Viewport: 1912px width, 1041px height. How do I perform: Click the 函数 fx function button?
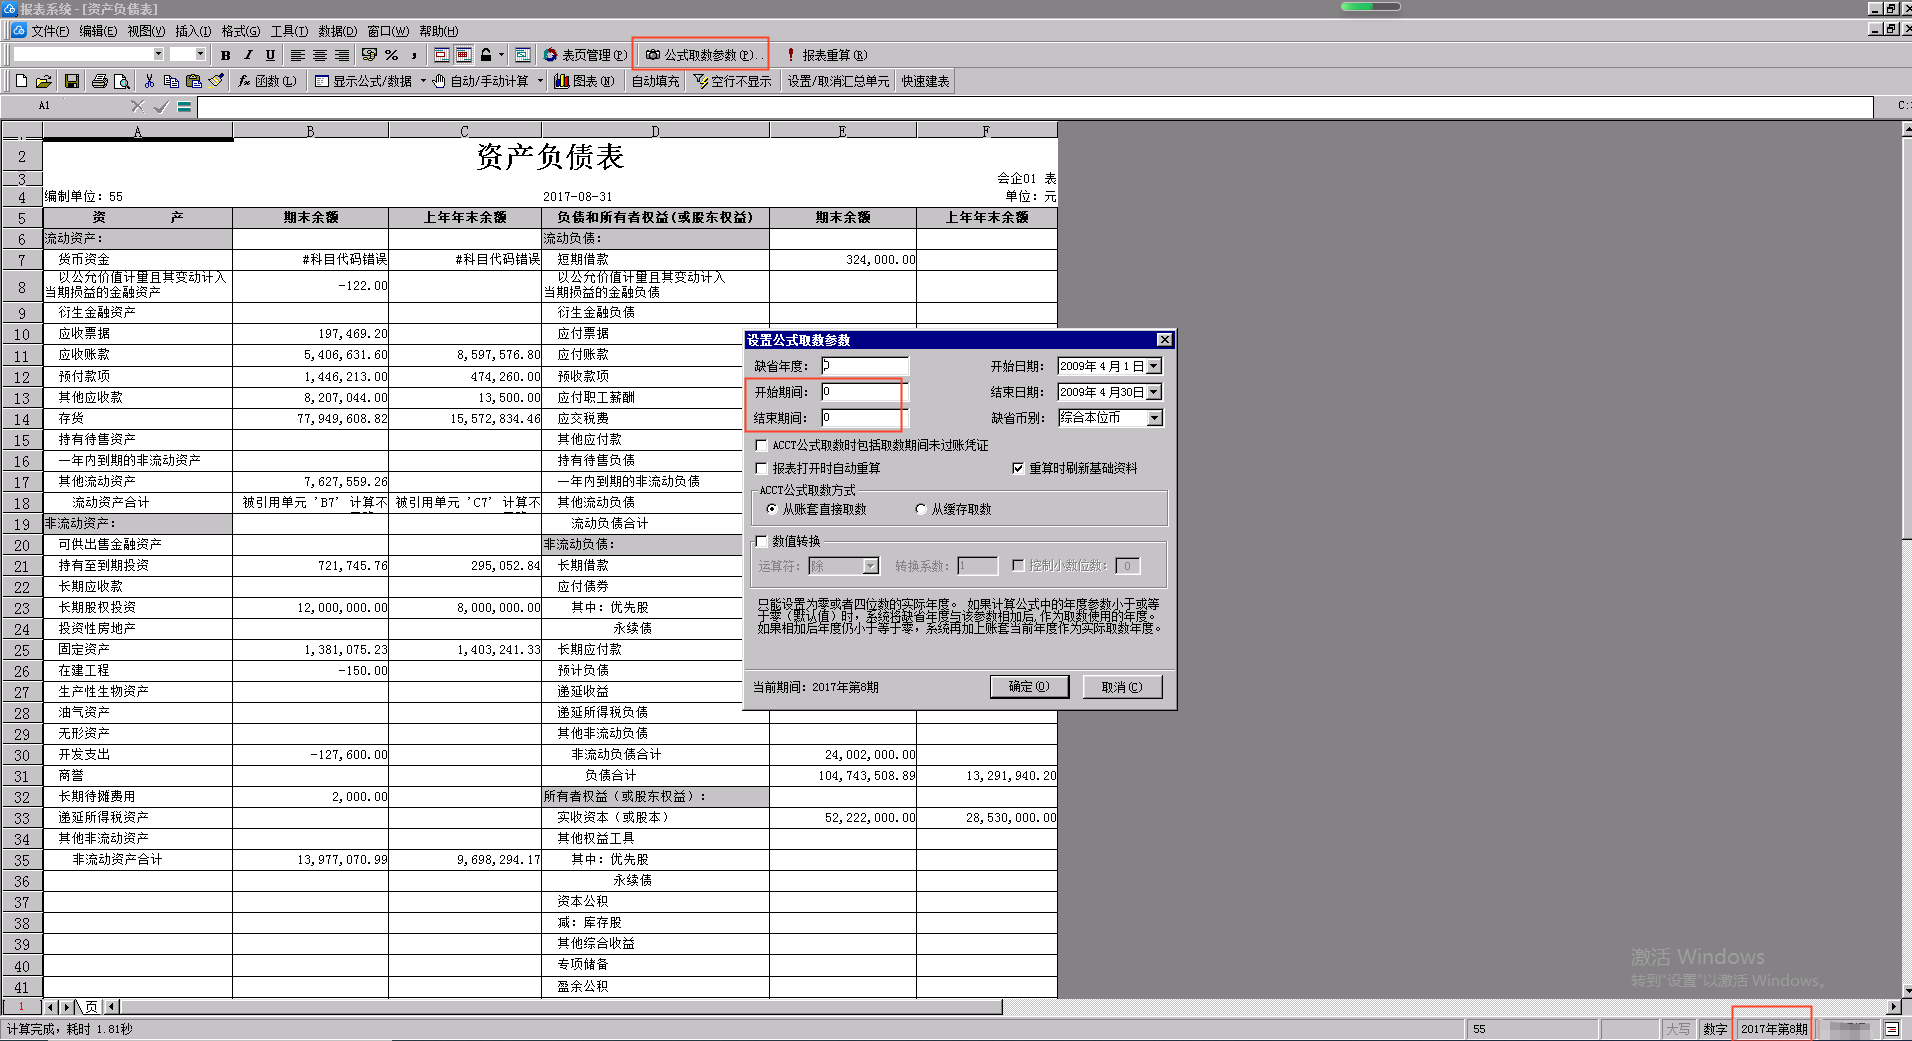tap(267, 81)
